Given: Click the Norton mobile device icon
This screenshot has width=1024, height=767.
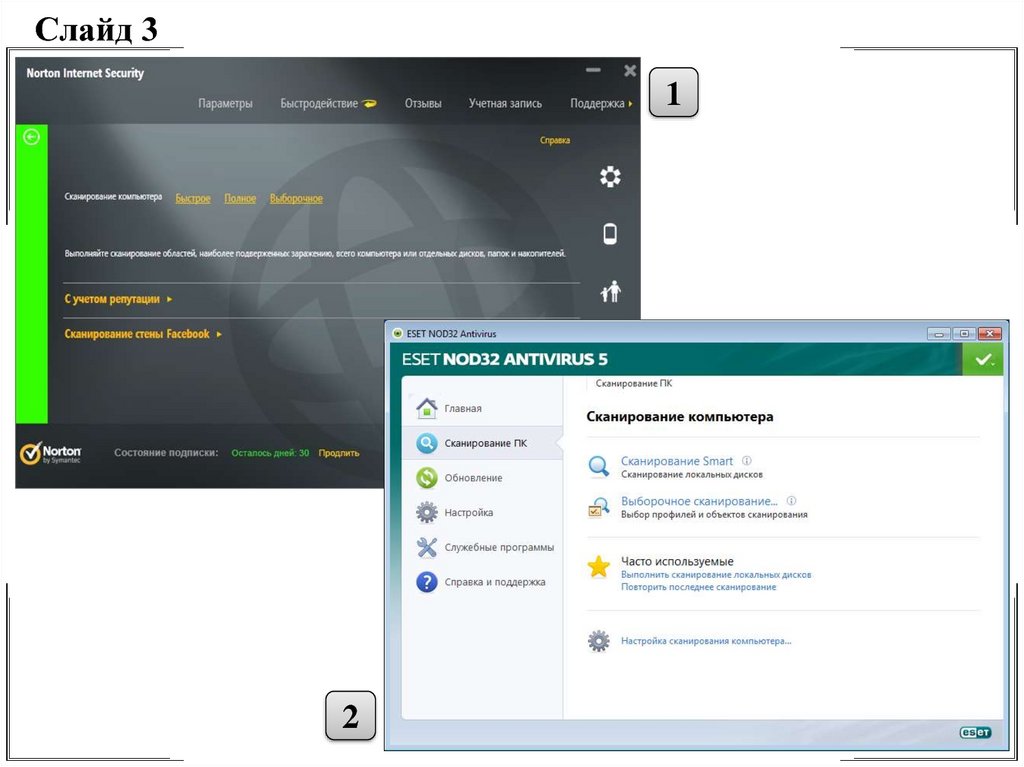Looking at the screenshot, I should pos(610,234).
